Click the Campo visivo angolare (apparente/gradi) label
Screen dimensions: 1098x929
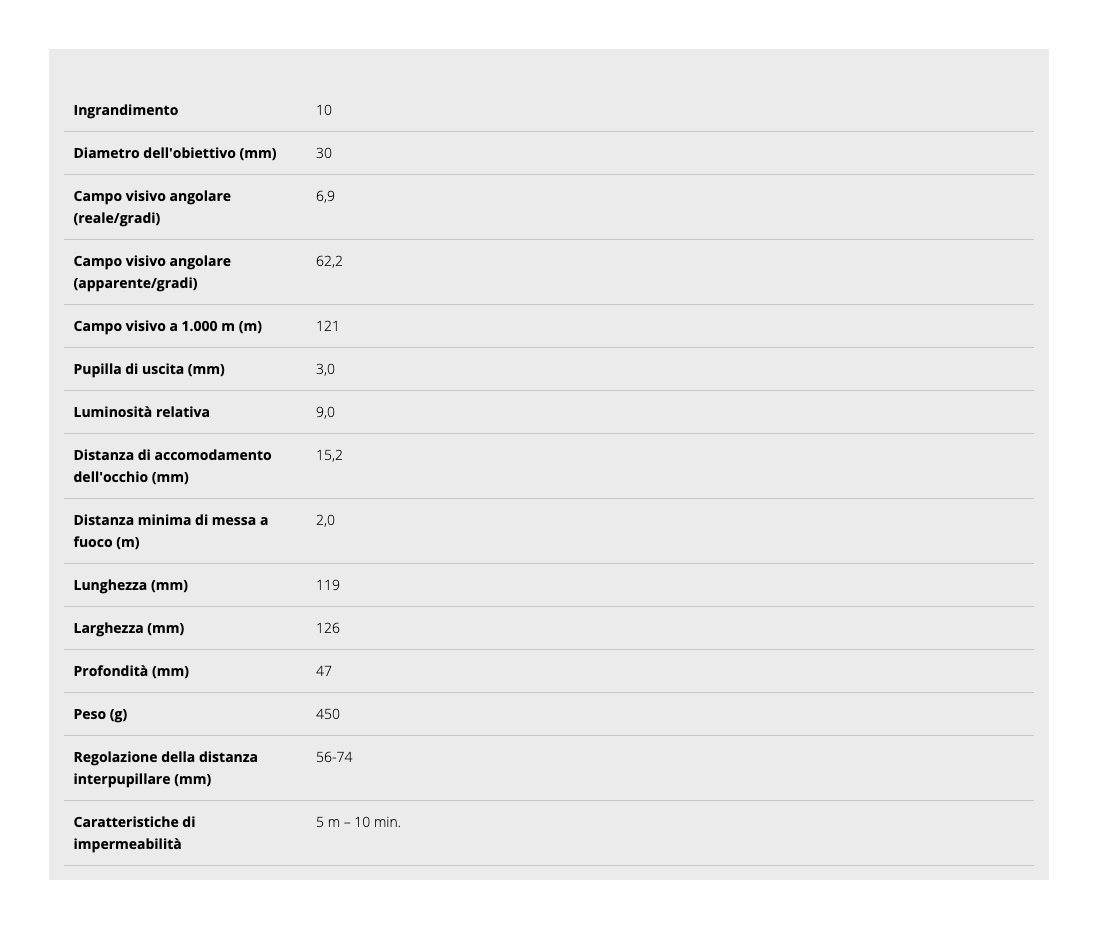(x=152, y=272)
